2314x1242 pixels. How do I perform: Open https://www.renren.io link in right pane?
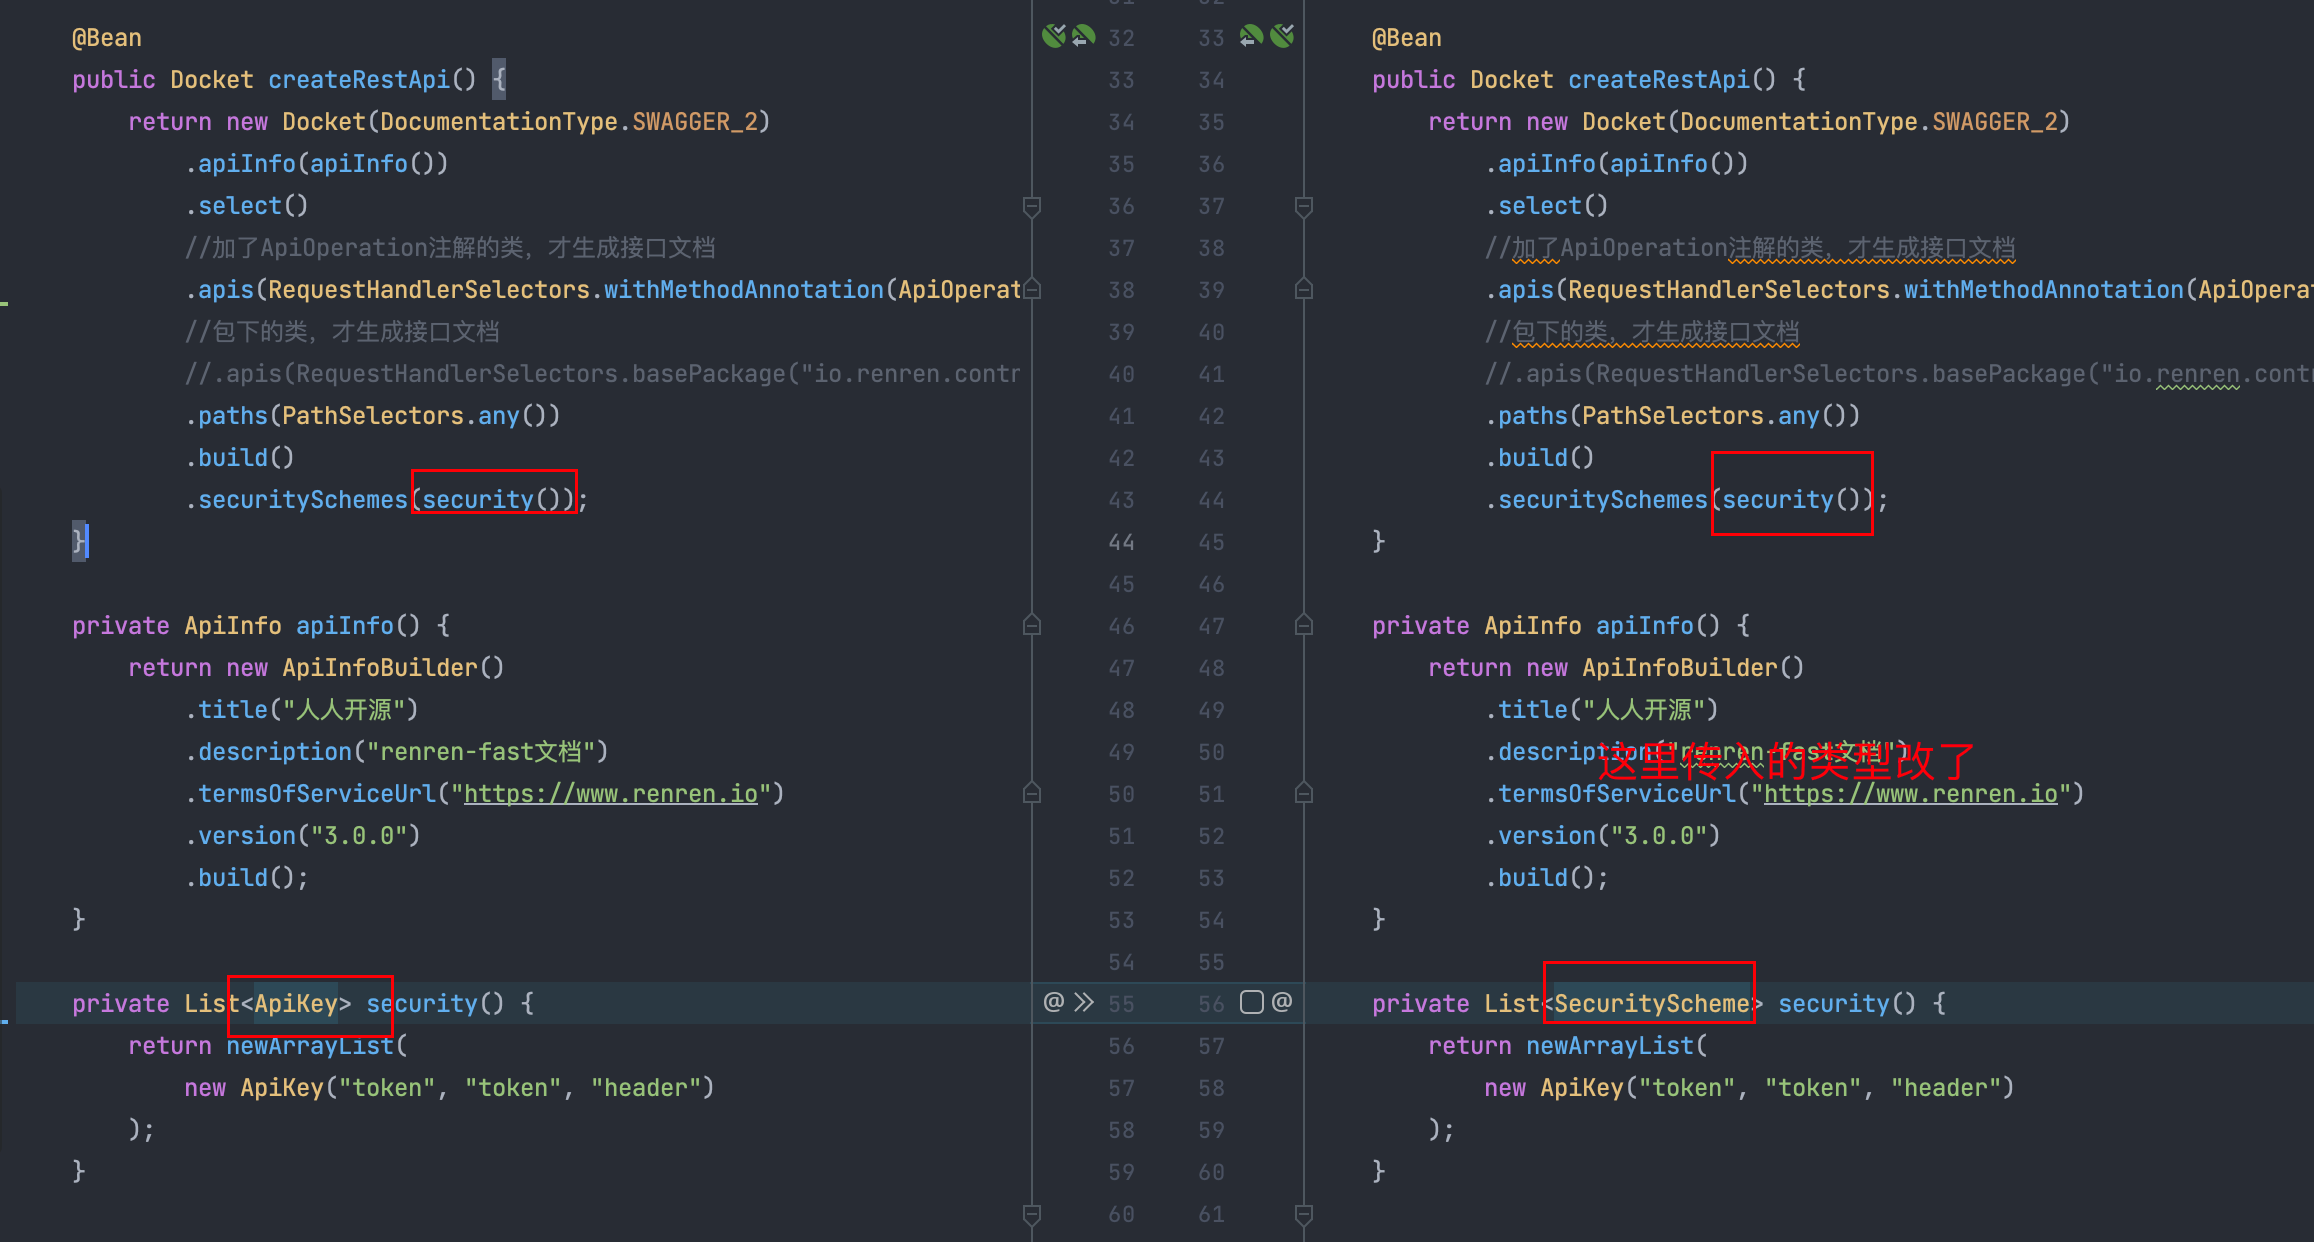1911,794
